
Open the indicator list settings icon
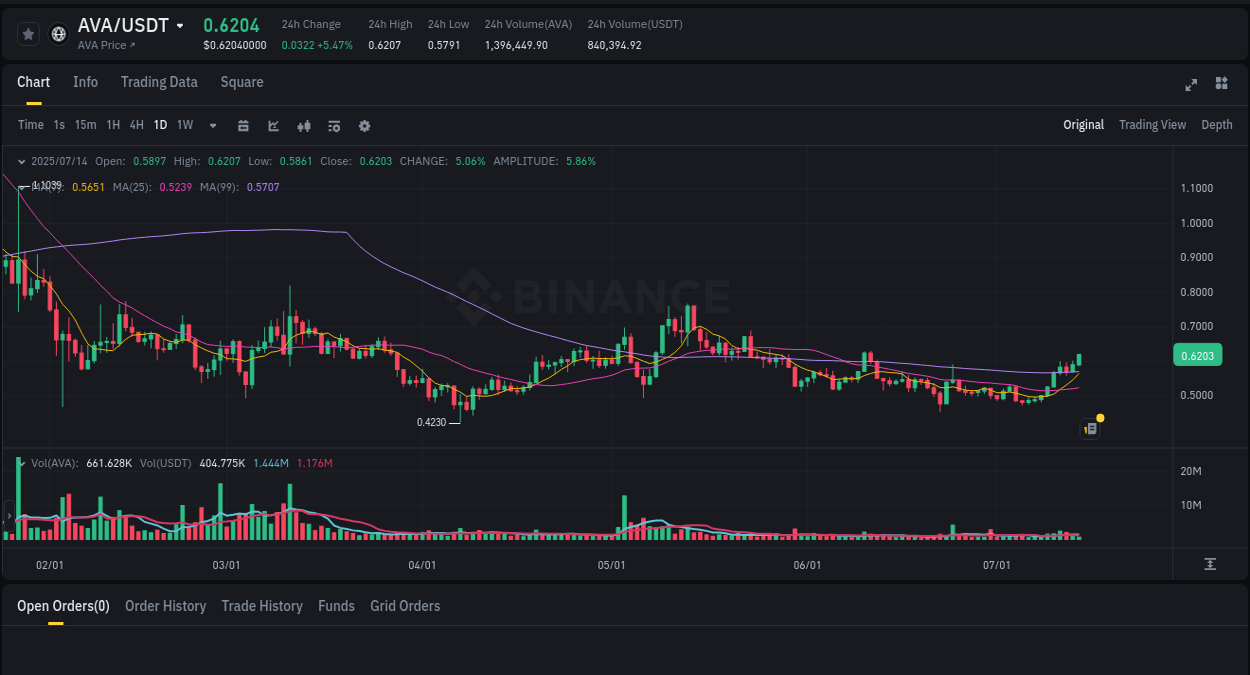333,125
